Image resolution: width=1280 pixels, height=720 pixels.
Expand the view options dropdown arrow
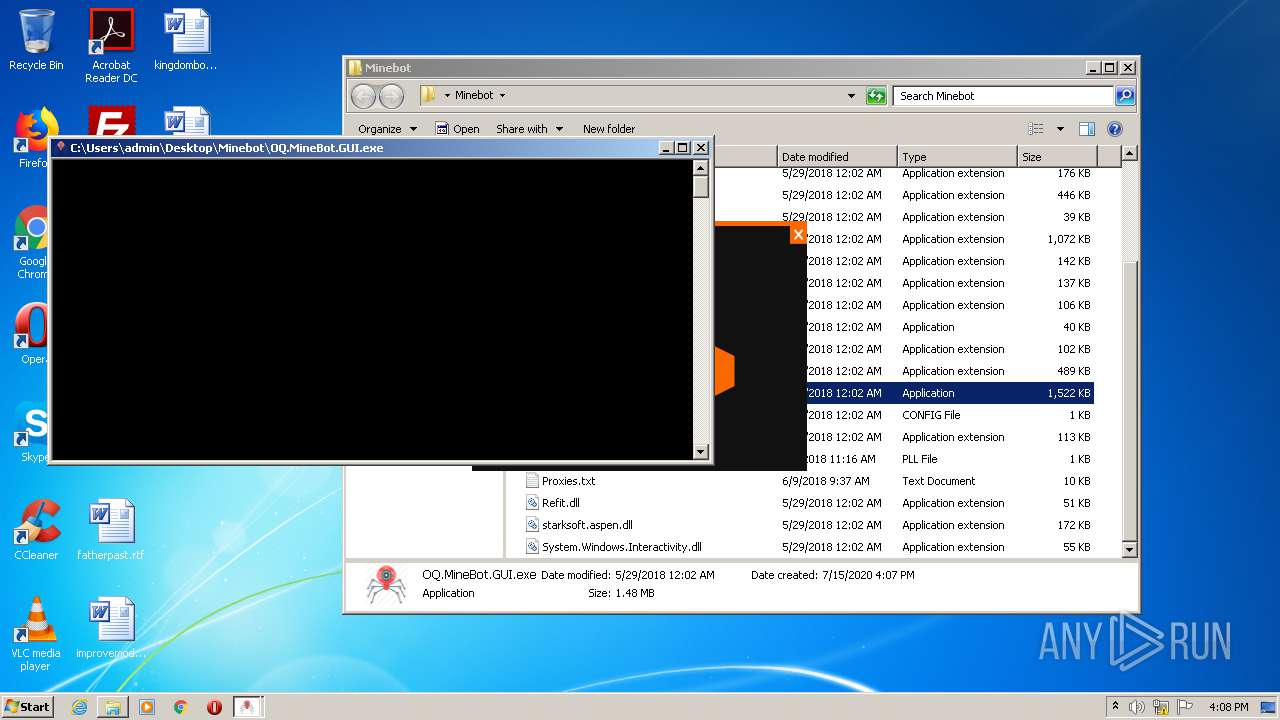click(x=1060, y=129)
